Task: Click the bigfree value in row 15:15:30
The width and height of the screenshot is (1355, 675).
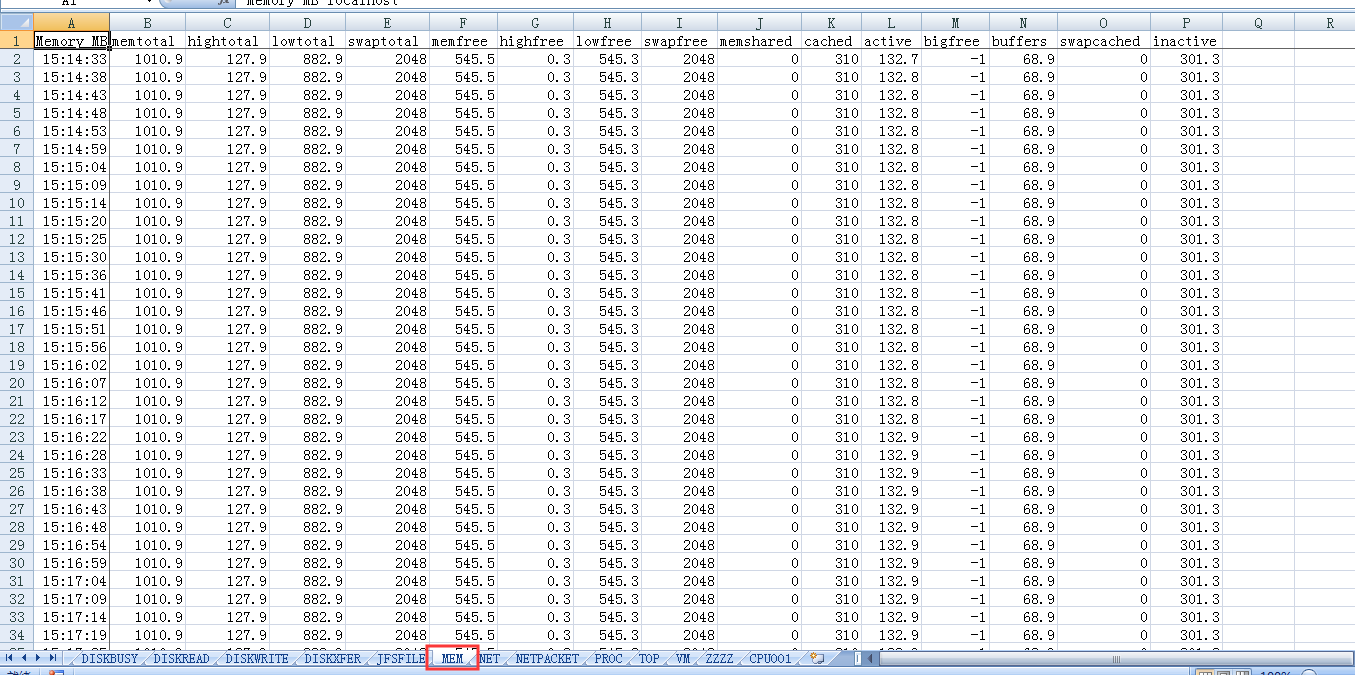Action: pos(955,257)
